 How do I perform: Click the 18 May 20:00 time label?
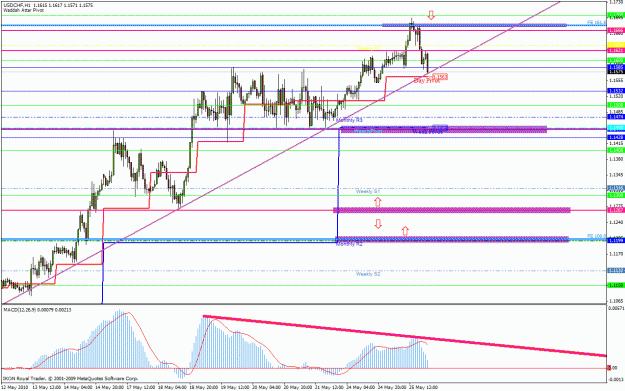click(204, 387)
